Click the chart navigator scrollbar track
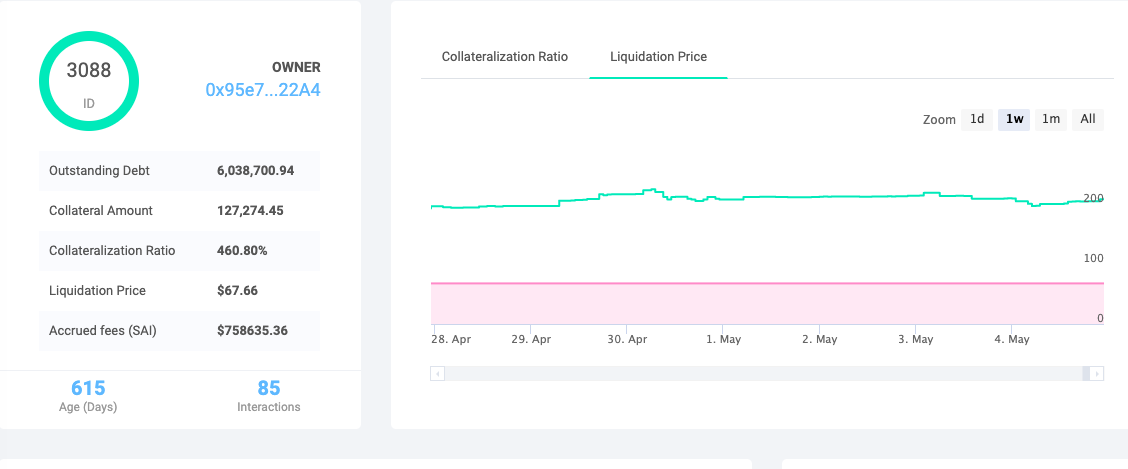Viewport: 1128px width, 469px height. 760,374
